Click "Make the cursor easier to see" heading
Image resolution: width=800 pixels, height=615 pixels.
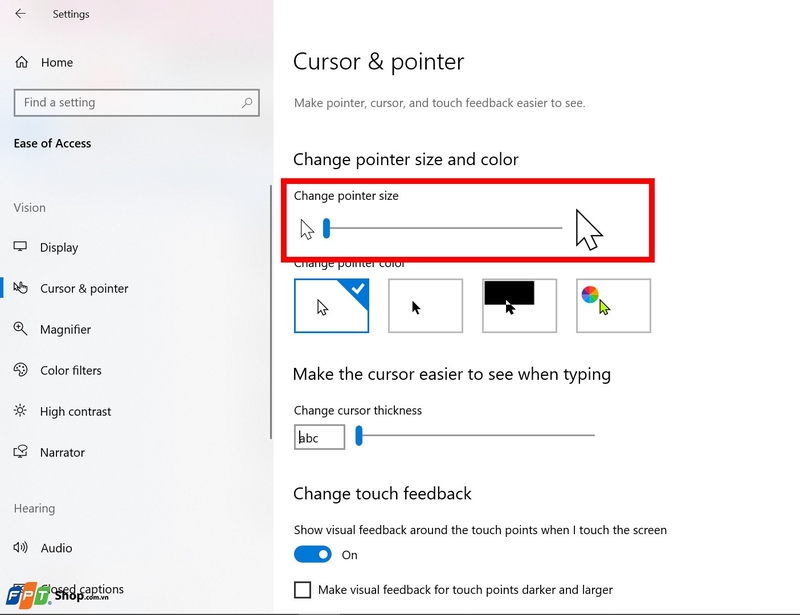pyautogui.click(x=452, y=375)
